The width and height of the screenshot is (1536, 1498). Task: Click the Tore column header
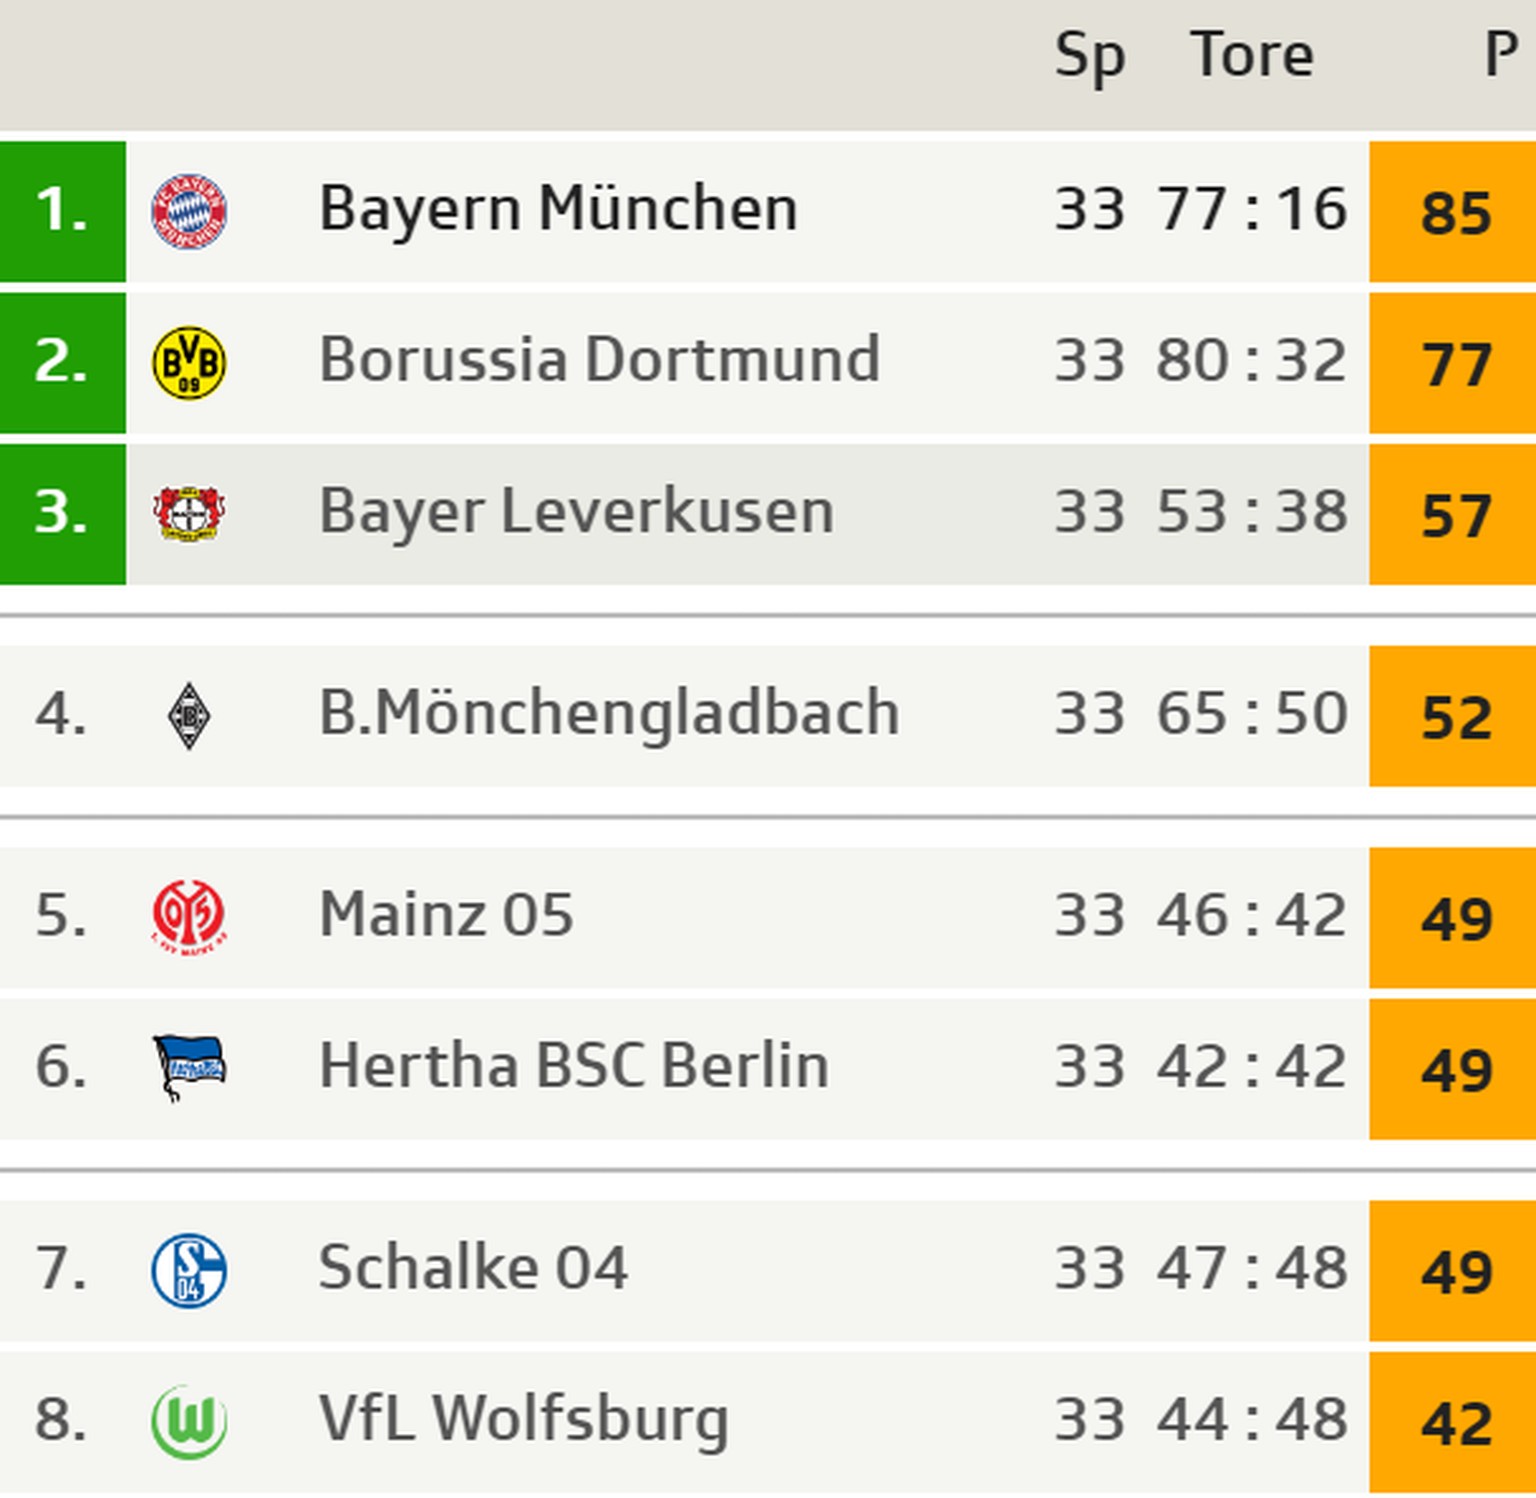pyautogui.click(x=1251, y=56)
